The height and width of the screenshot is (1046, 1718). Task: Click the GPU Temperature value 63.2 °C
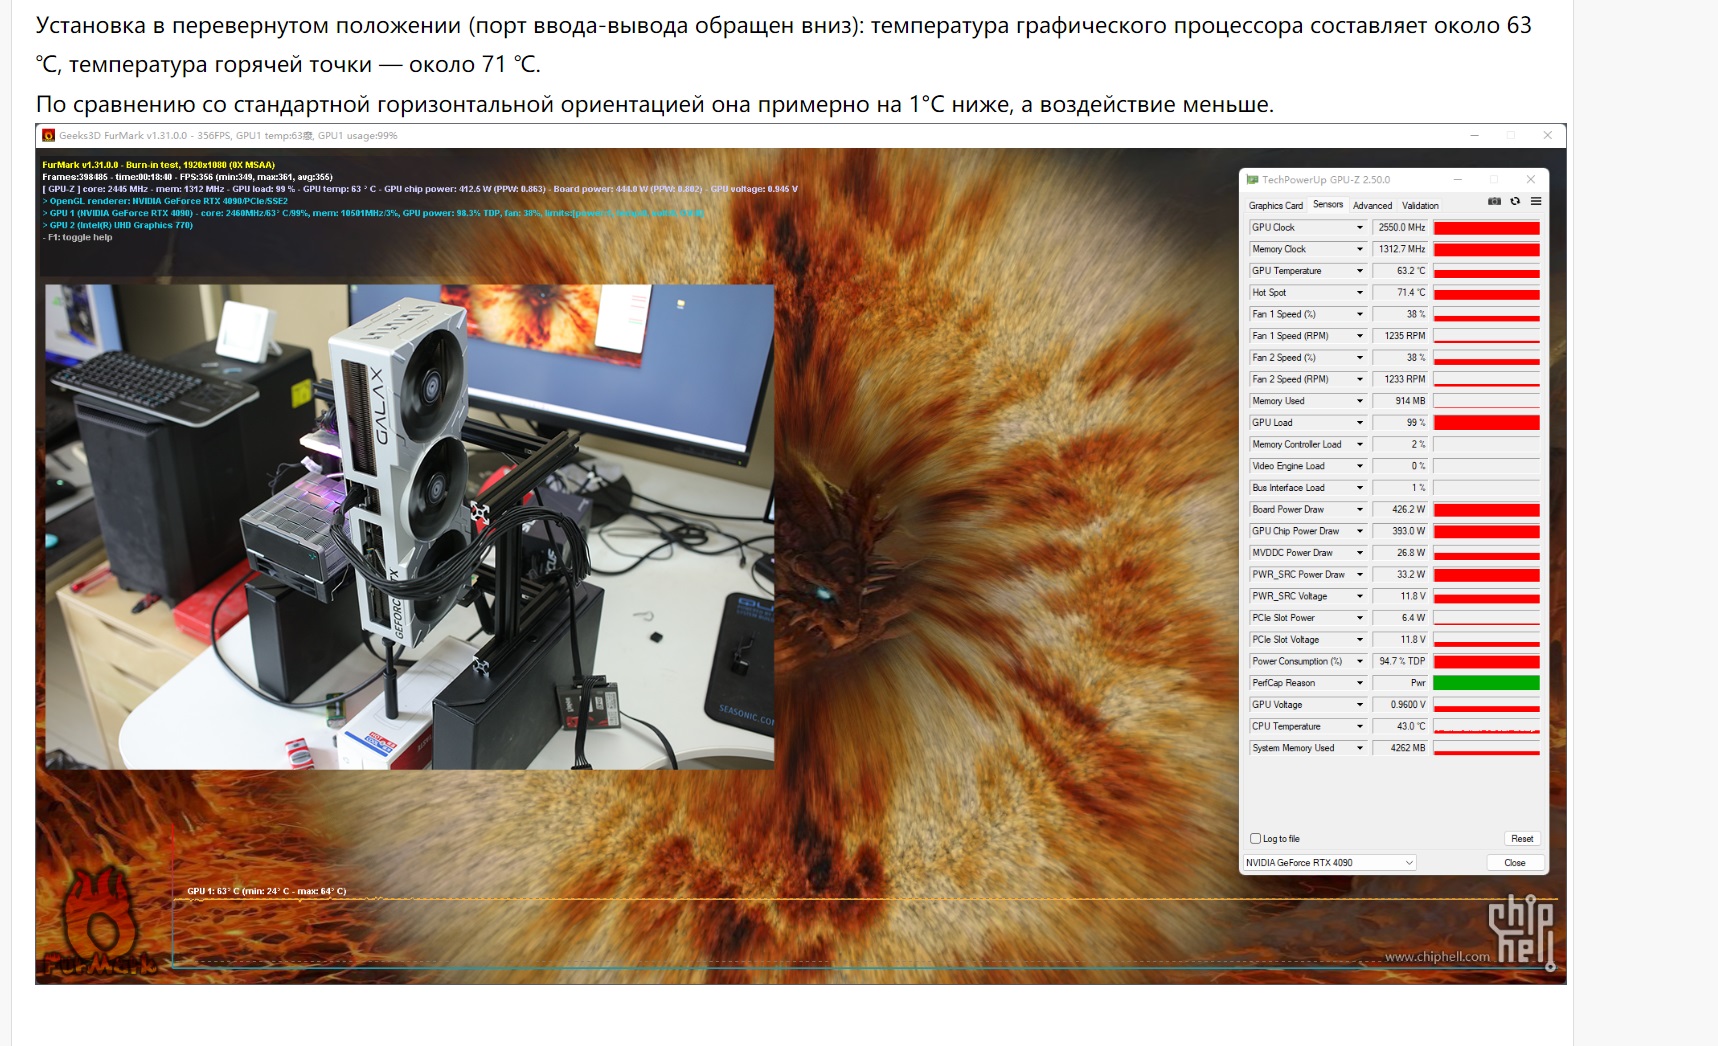click(1400, 271)
